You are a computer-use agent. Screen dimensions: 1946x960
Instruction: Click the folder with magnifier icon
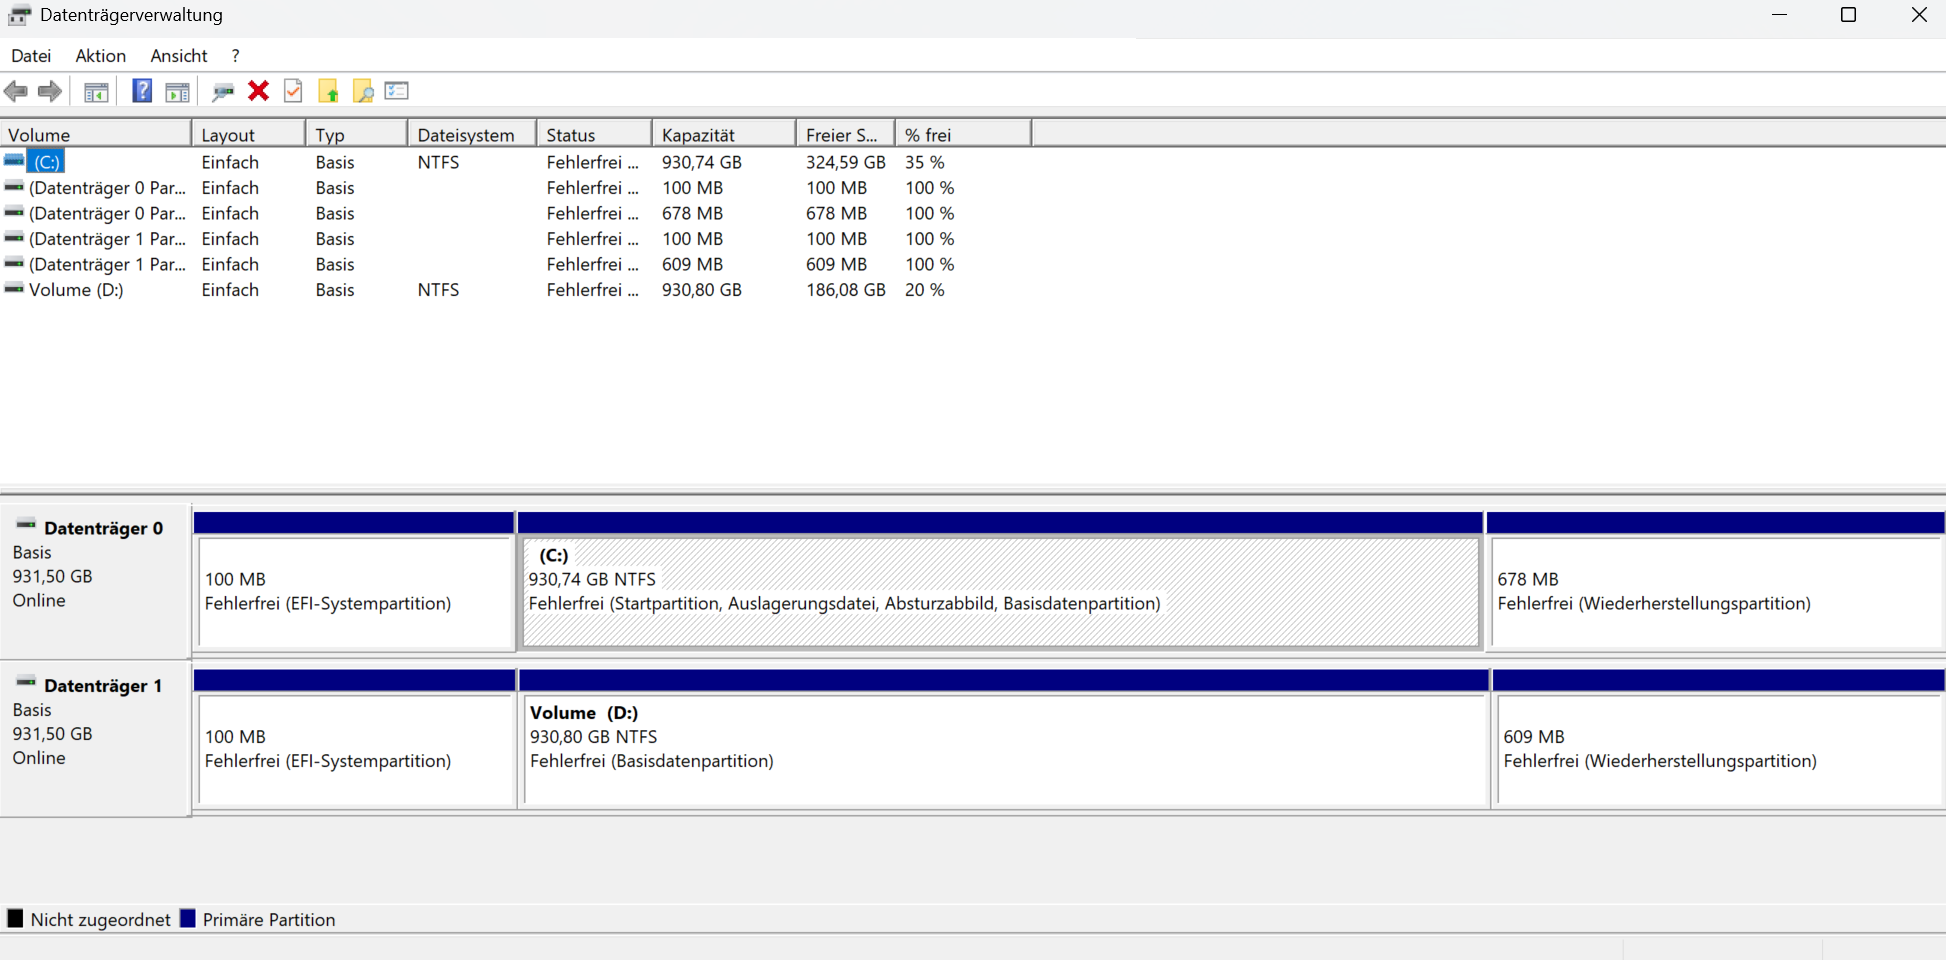(363, 91)
